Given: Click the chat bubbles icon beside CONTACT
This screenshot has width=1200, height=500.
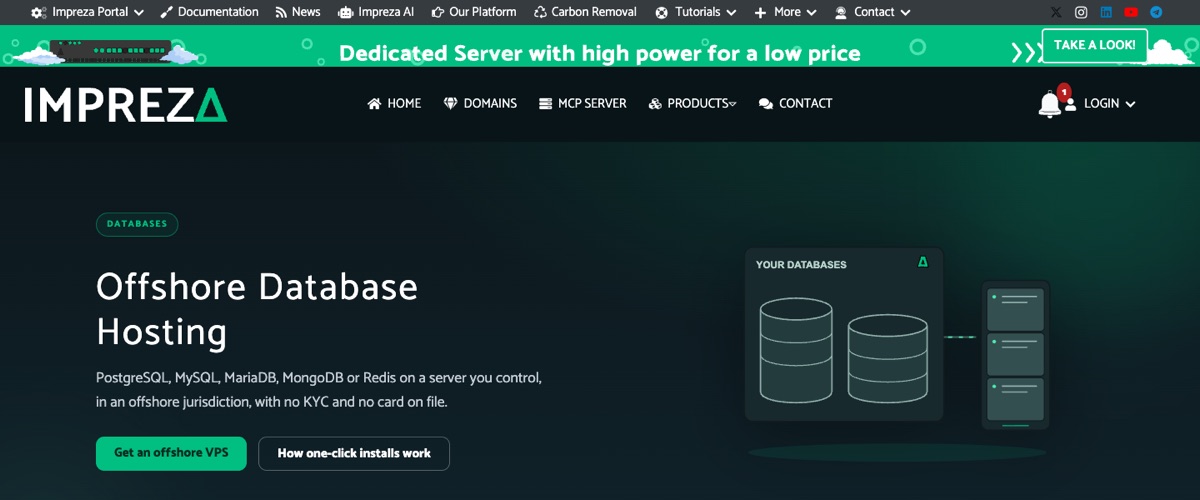Looking at the screenshot, I should click(766, 103).
